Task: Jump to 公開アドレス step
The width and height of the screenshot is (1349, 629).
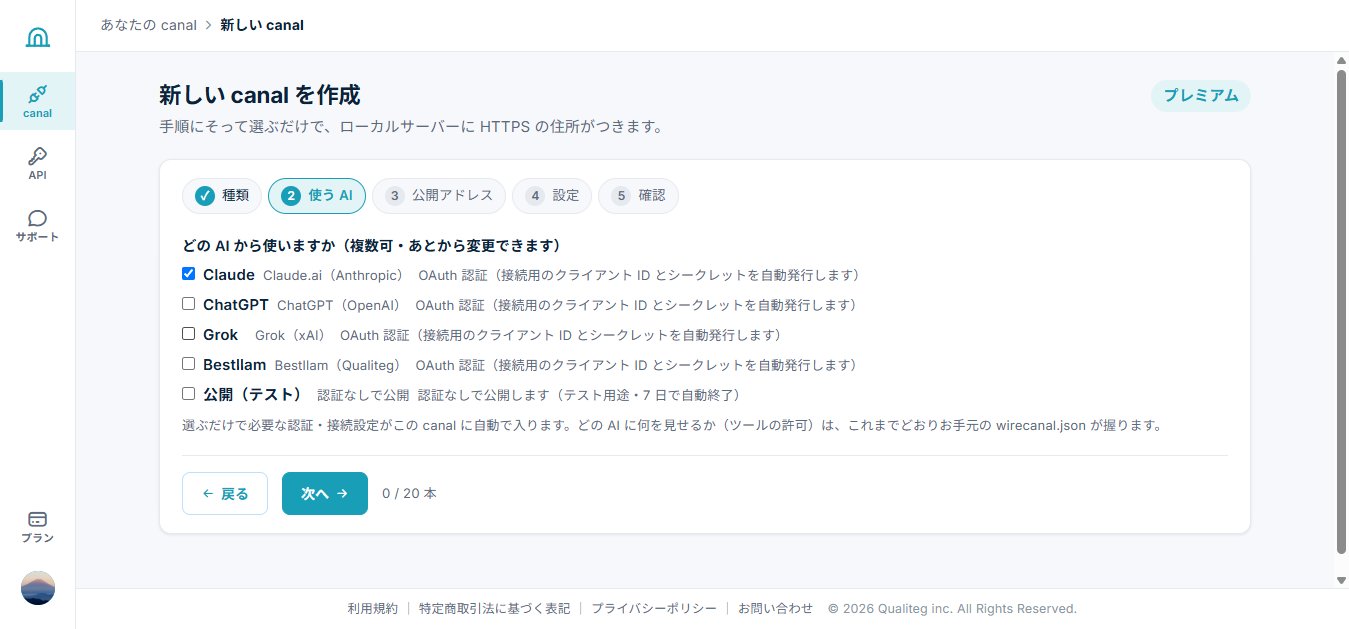Action: pyautogui.click(x=439, y=196)
